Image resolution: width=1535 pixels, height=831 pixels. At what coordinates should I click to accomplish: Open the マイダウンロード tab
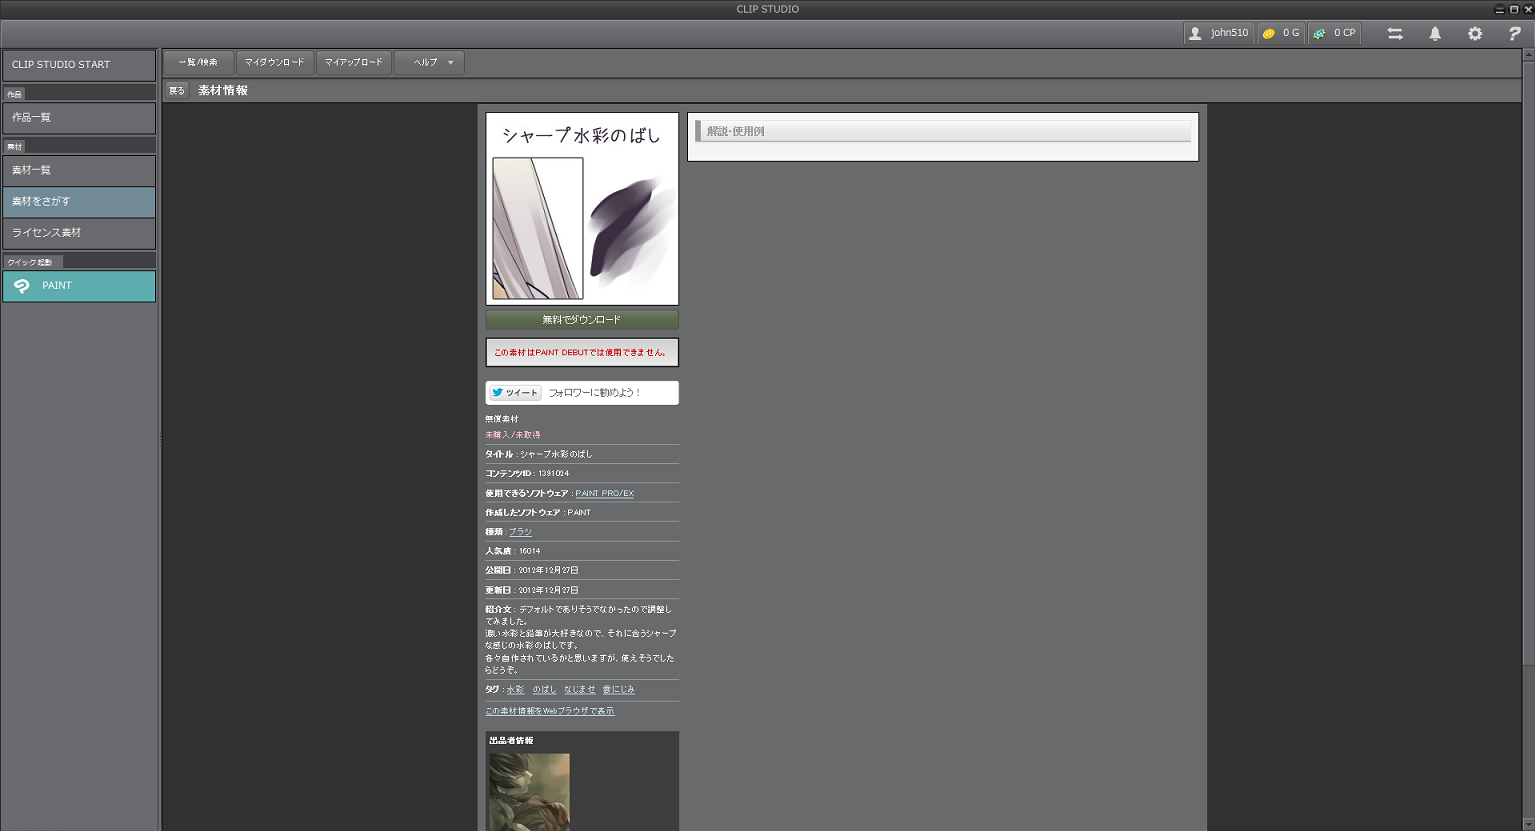(275, 62)
